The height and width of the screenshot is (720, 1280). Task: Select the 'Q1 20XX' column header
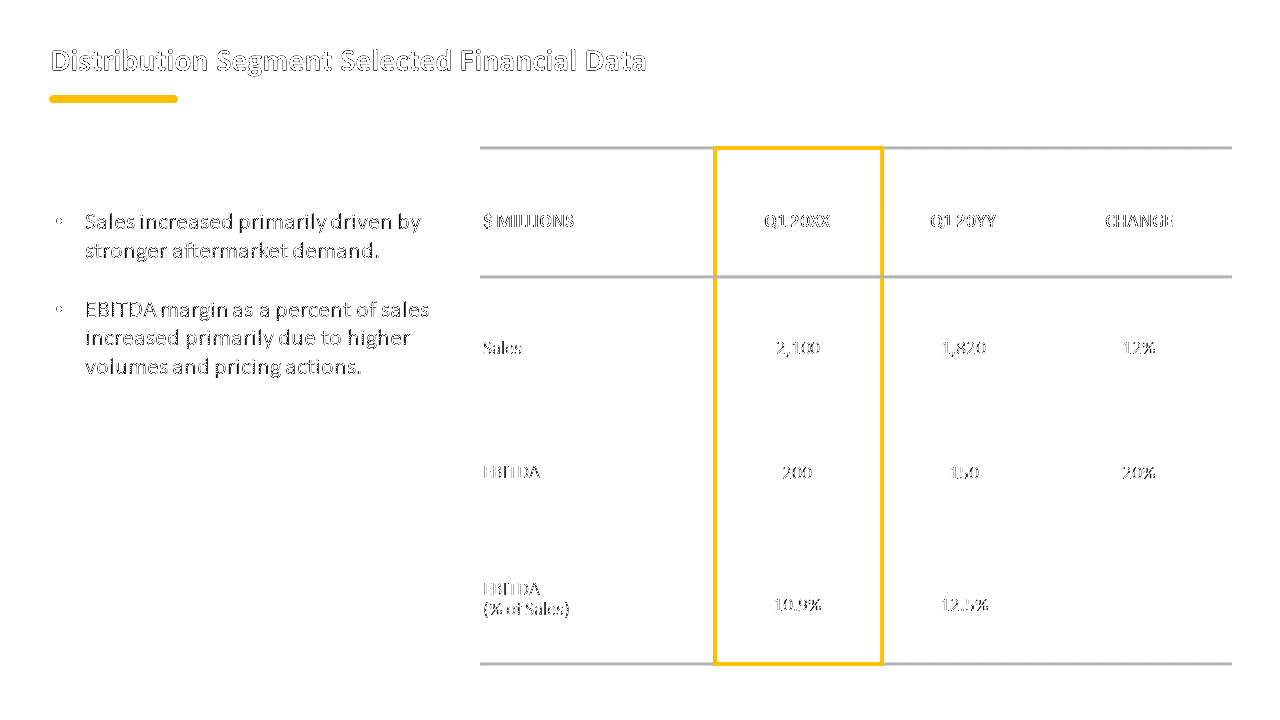(797, 221)
